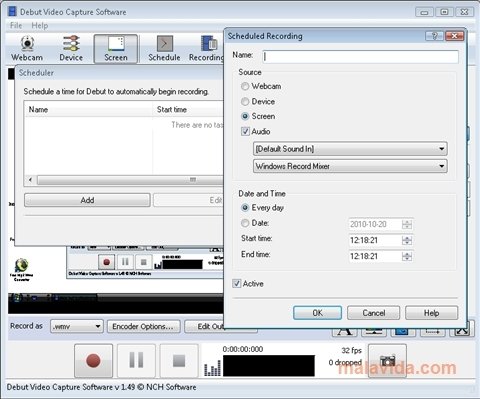Open Encoder Options
Image resolution: width=480 pixels, height=399 pixels.
143,326
